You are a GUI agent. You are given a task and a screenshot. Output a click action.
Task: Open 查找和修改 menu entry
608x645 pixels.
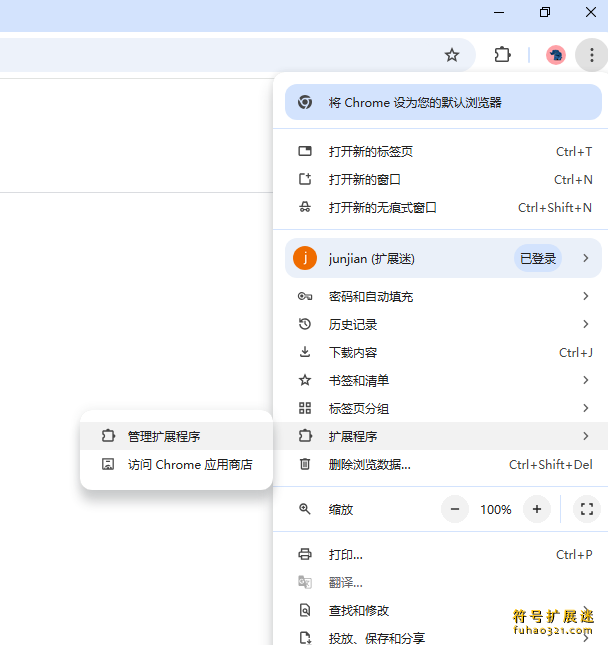tap(441, 610)
